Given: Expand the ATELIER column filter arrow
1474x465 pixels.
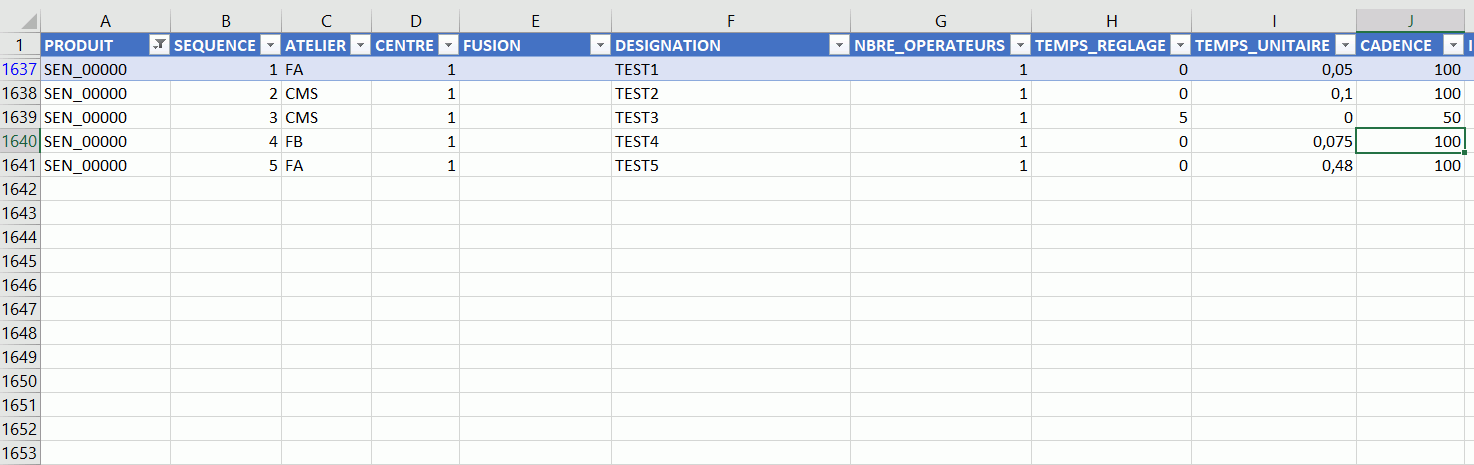Looking at the screenshot, I should click(x=360, y=45).
